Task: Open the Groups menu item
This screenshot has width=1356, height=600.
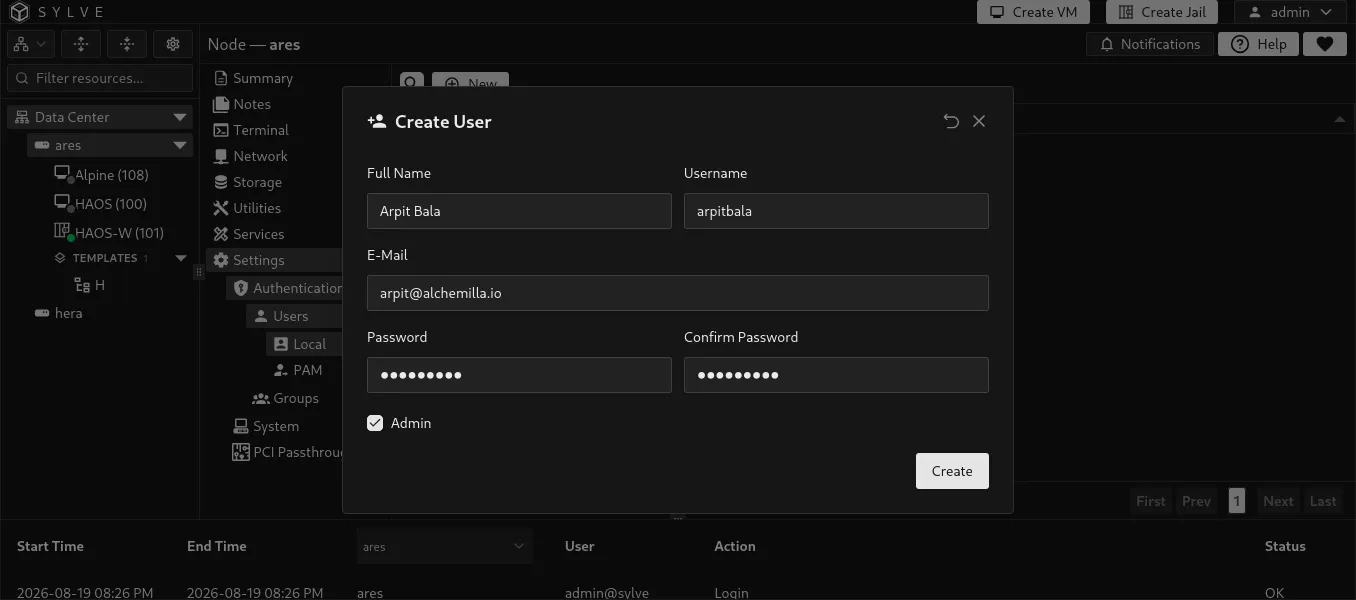Action: pyautogui.click(x=285, y=398)
